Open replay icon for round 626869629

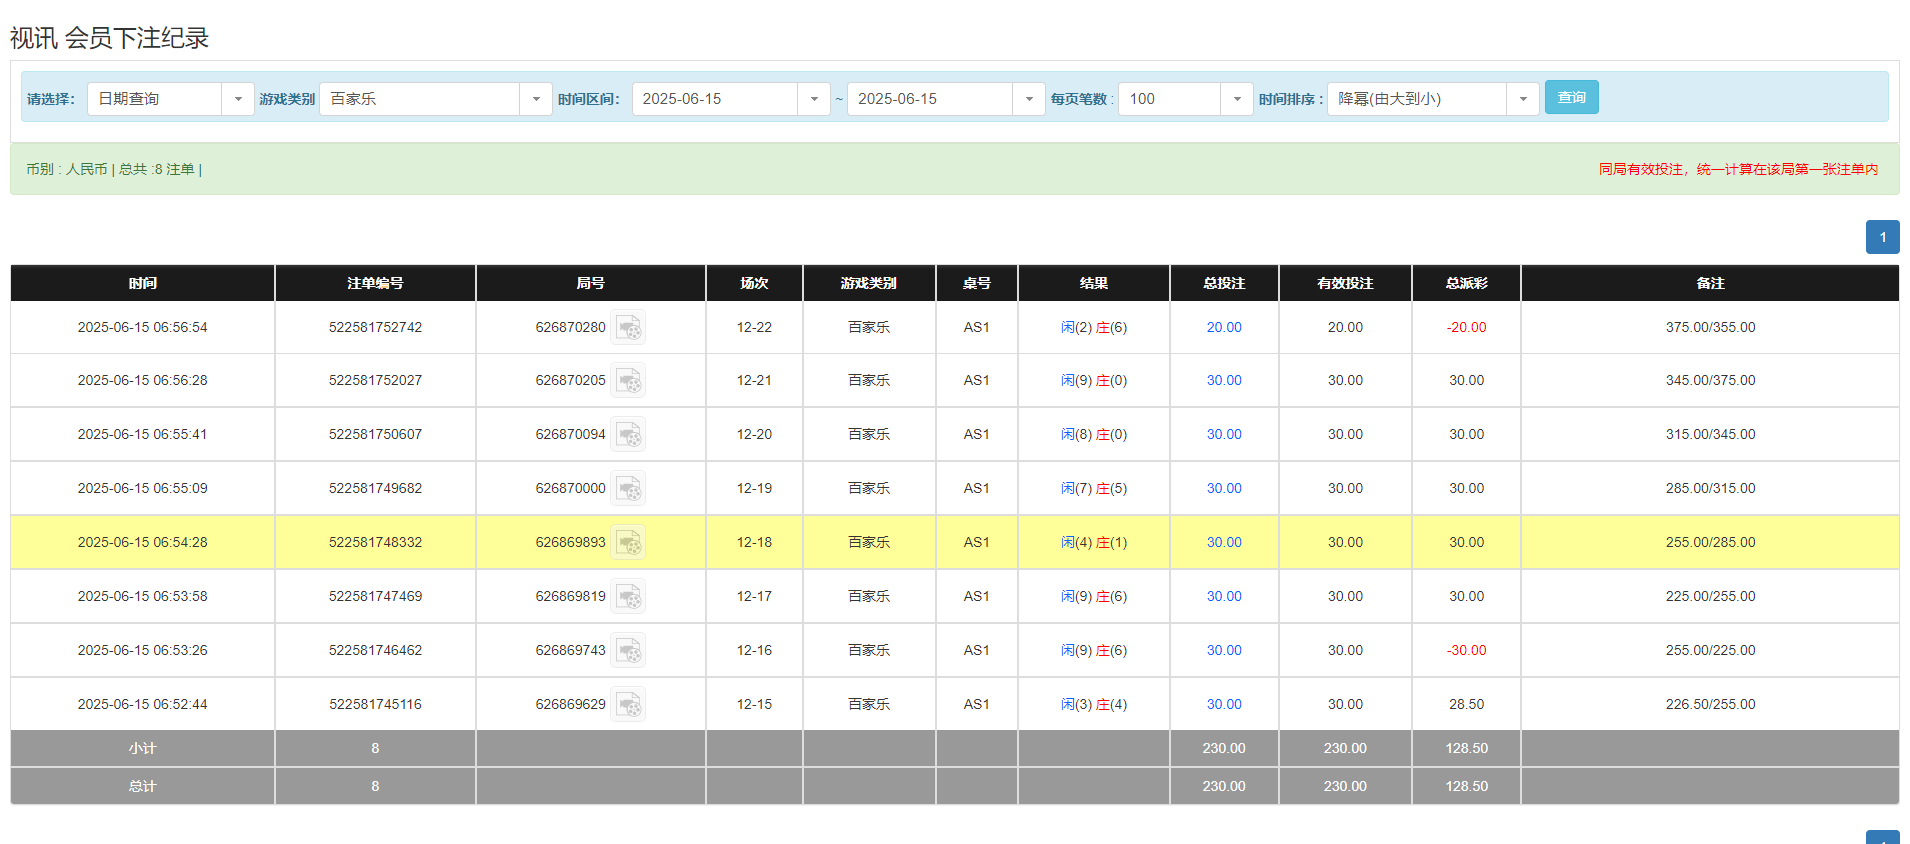[628, 705]
